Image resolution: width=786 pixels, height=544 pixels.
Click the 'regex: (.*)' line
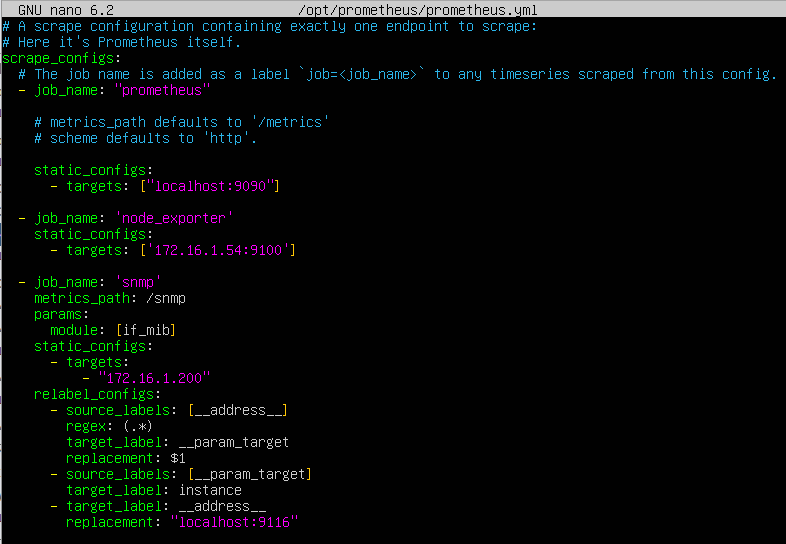(x=109, y=426)
